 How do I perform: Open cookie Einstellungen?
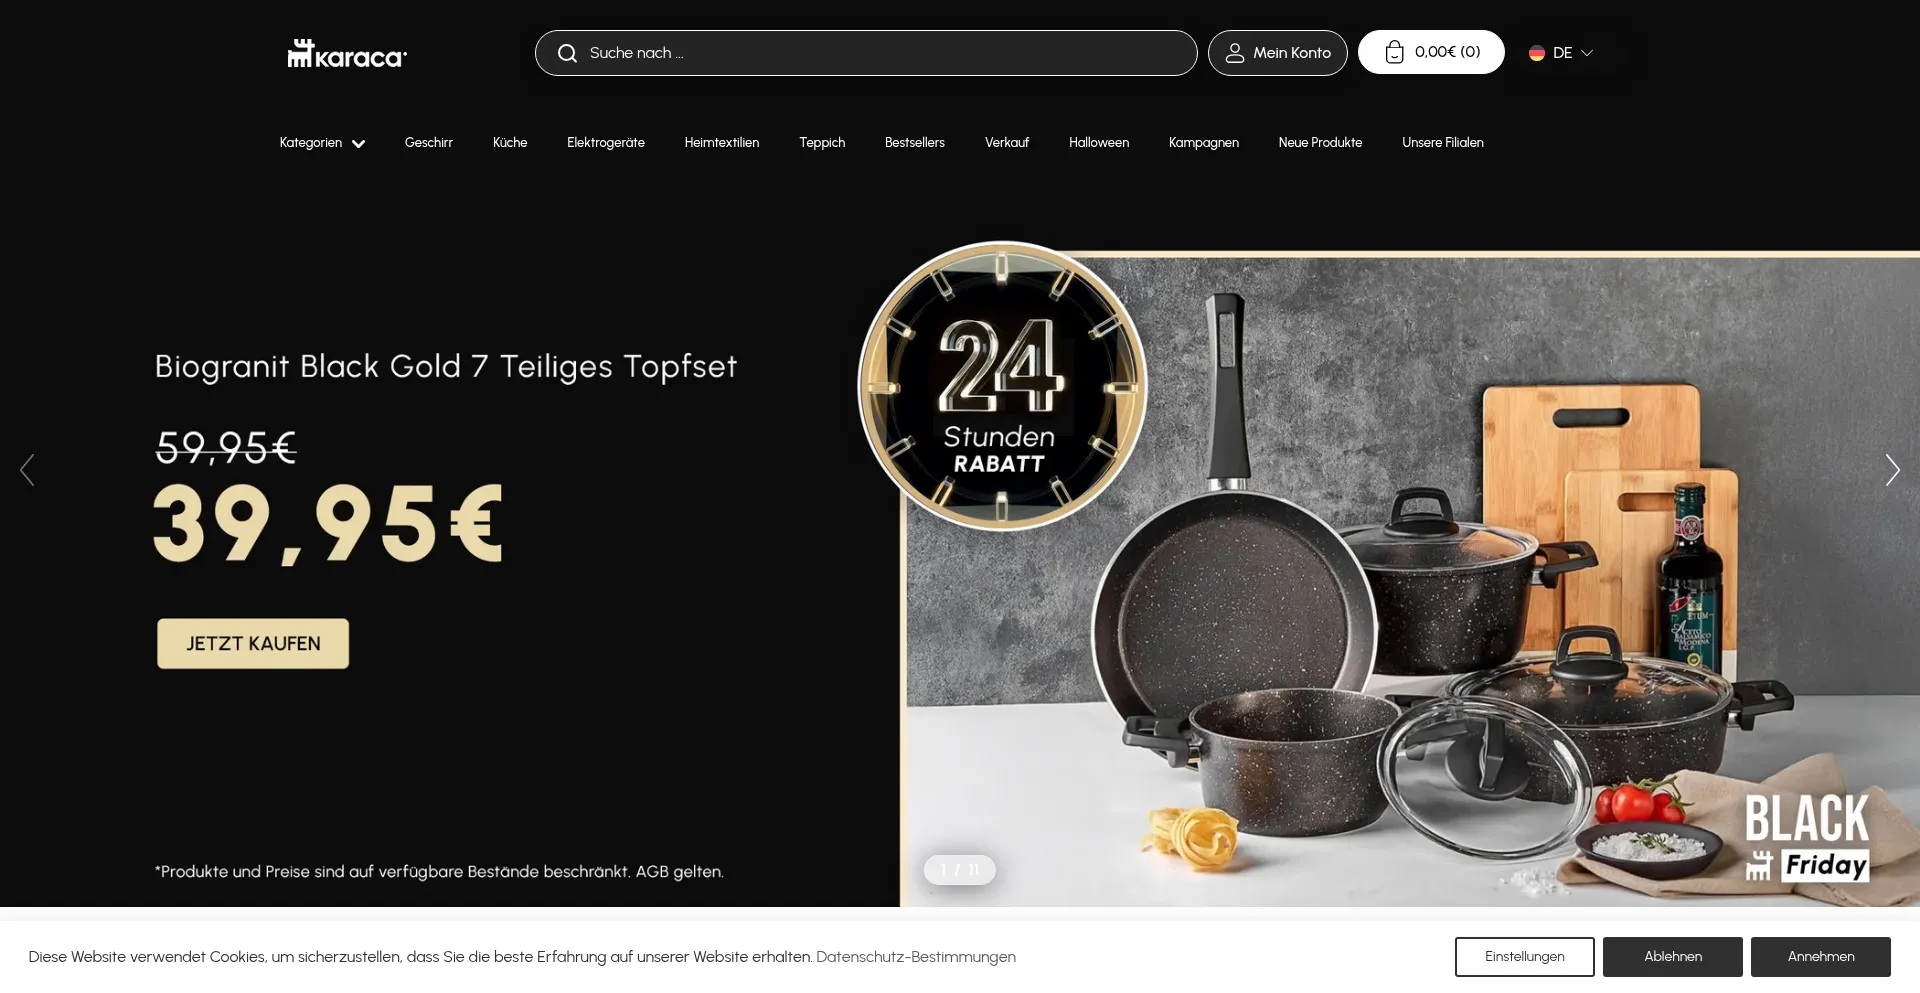(x=1525, y=957)
